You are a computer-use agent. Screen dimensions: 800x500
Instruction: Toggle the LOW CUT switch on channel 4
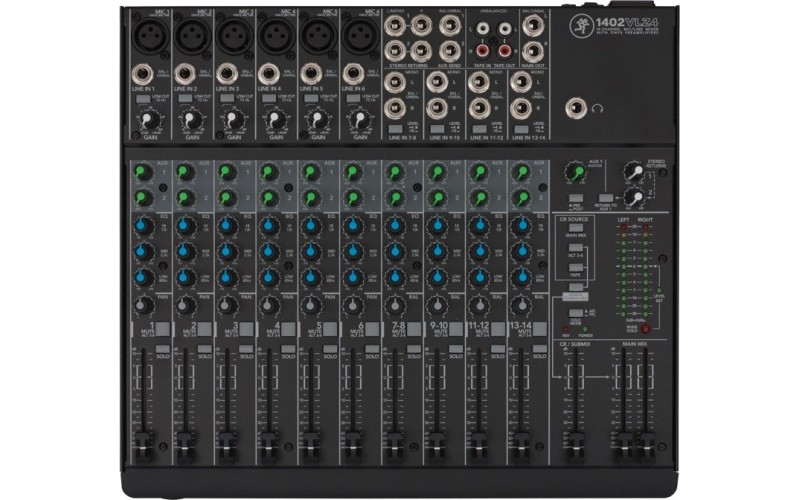coord(268,98)
